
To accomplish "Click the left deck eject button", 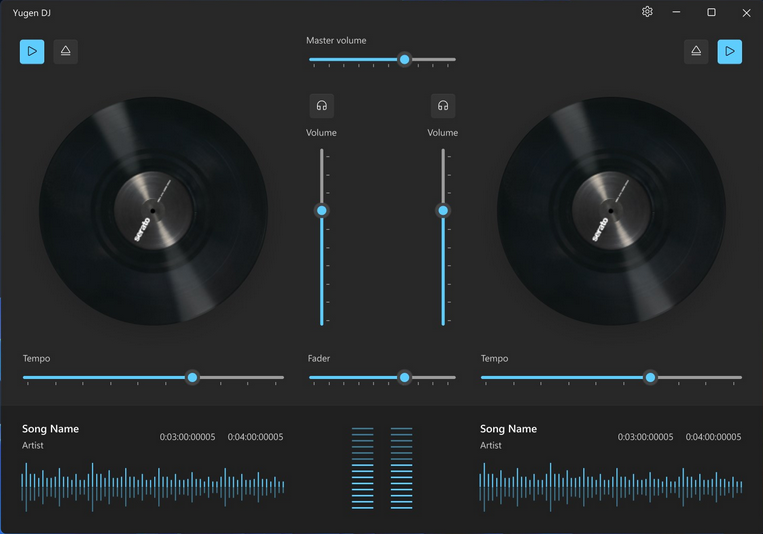I will (x=66, y=52).
